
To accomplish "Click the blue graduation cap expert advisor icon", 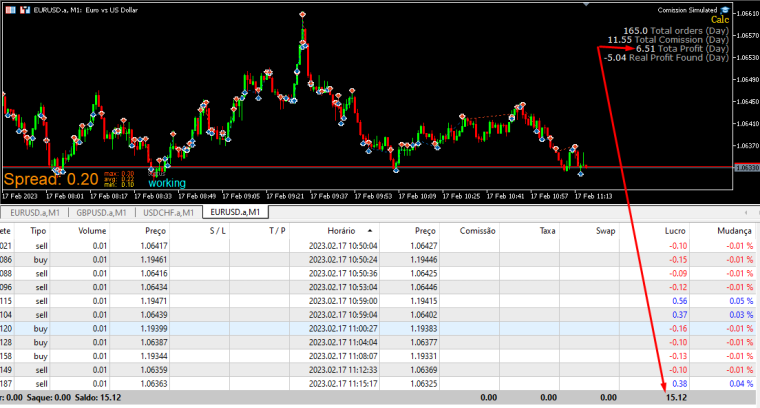I will pyautogui.click(x=725, y=10).
